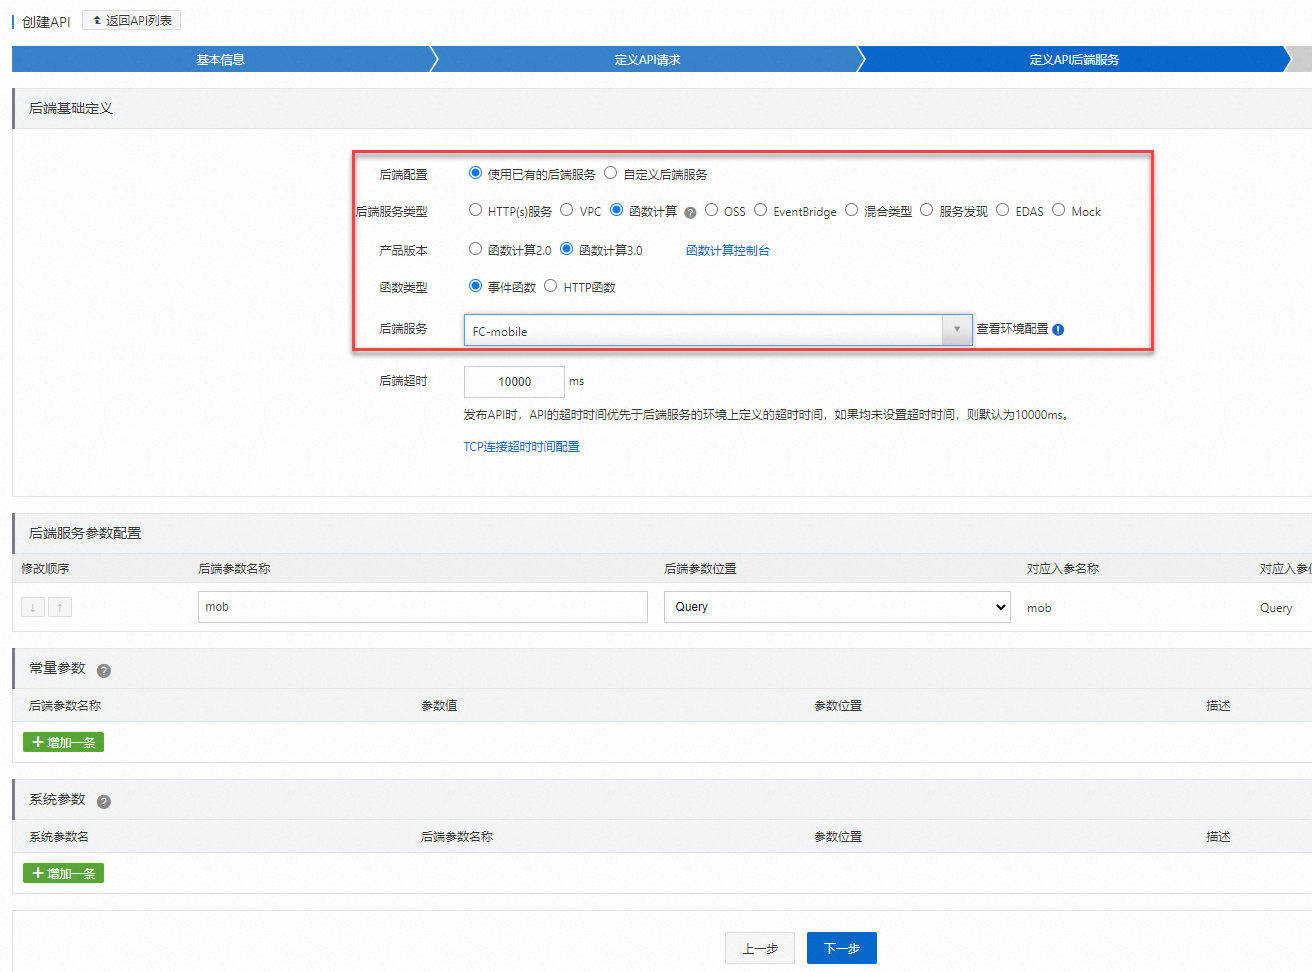Open TCP连接超时时间配置 link

tap(521, 447)
